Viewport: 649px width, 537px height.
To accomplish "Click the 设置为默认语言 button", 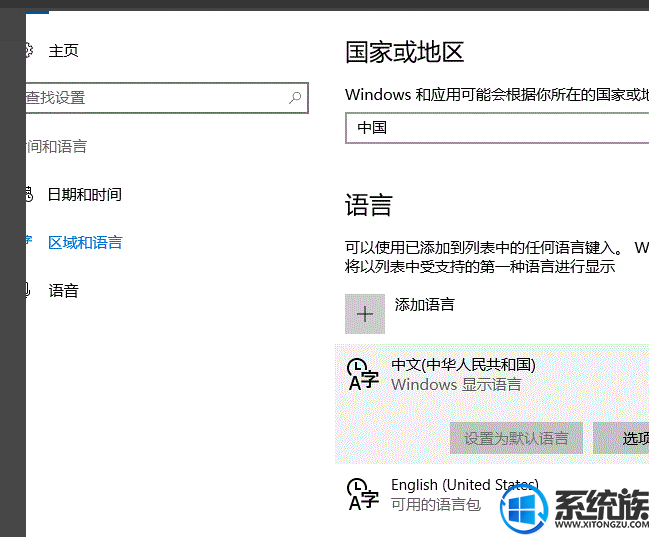I will (x=516, y=438).
